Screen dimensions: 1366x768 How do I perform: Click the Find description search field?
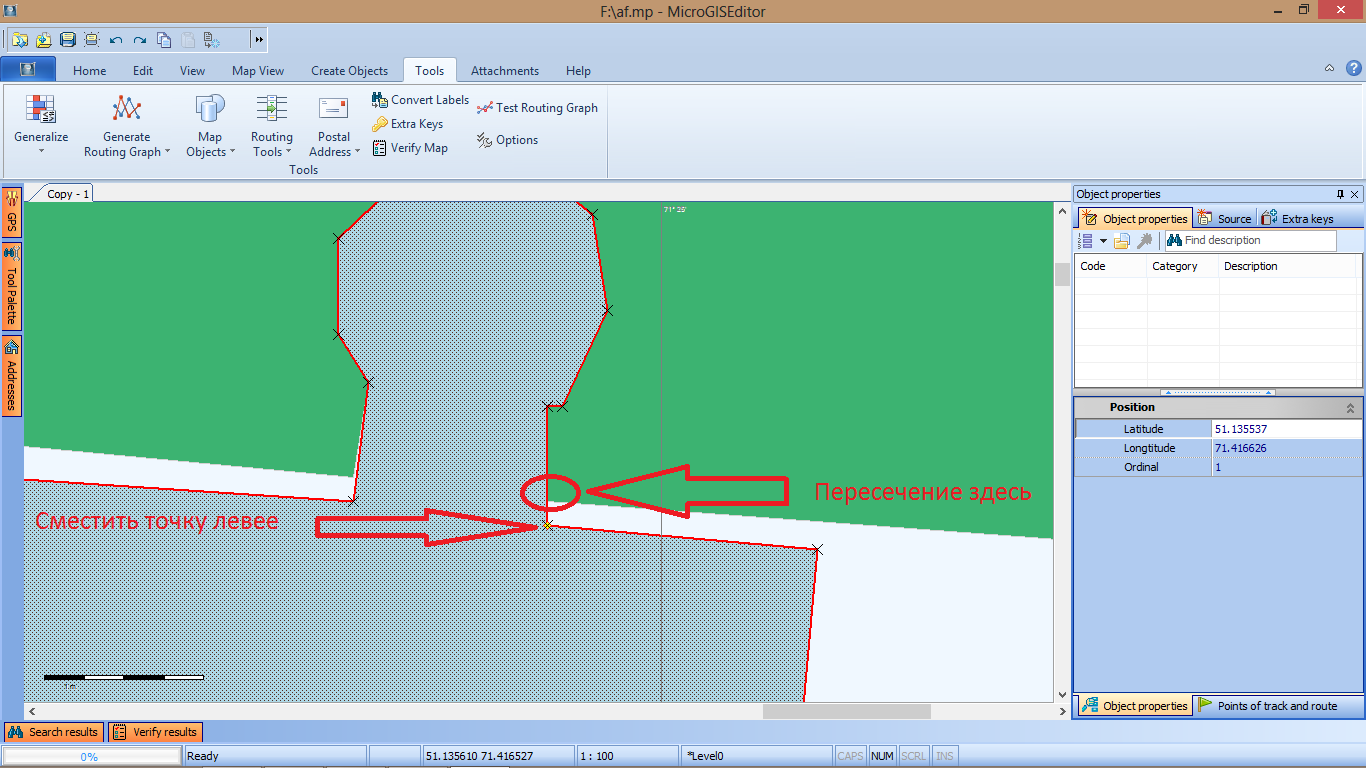(x=1258, y=241)
